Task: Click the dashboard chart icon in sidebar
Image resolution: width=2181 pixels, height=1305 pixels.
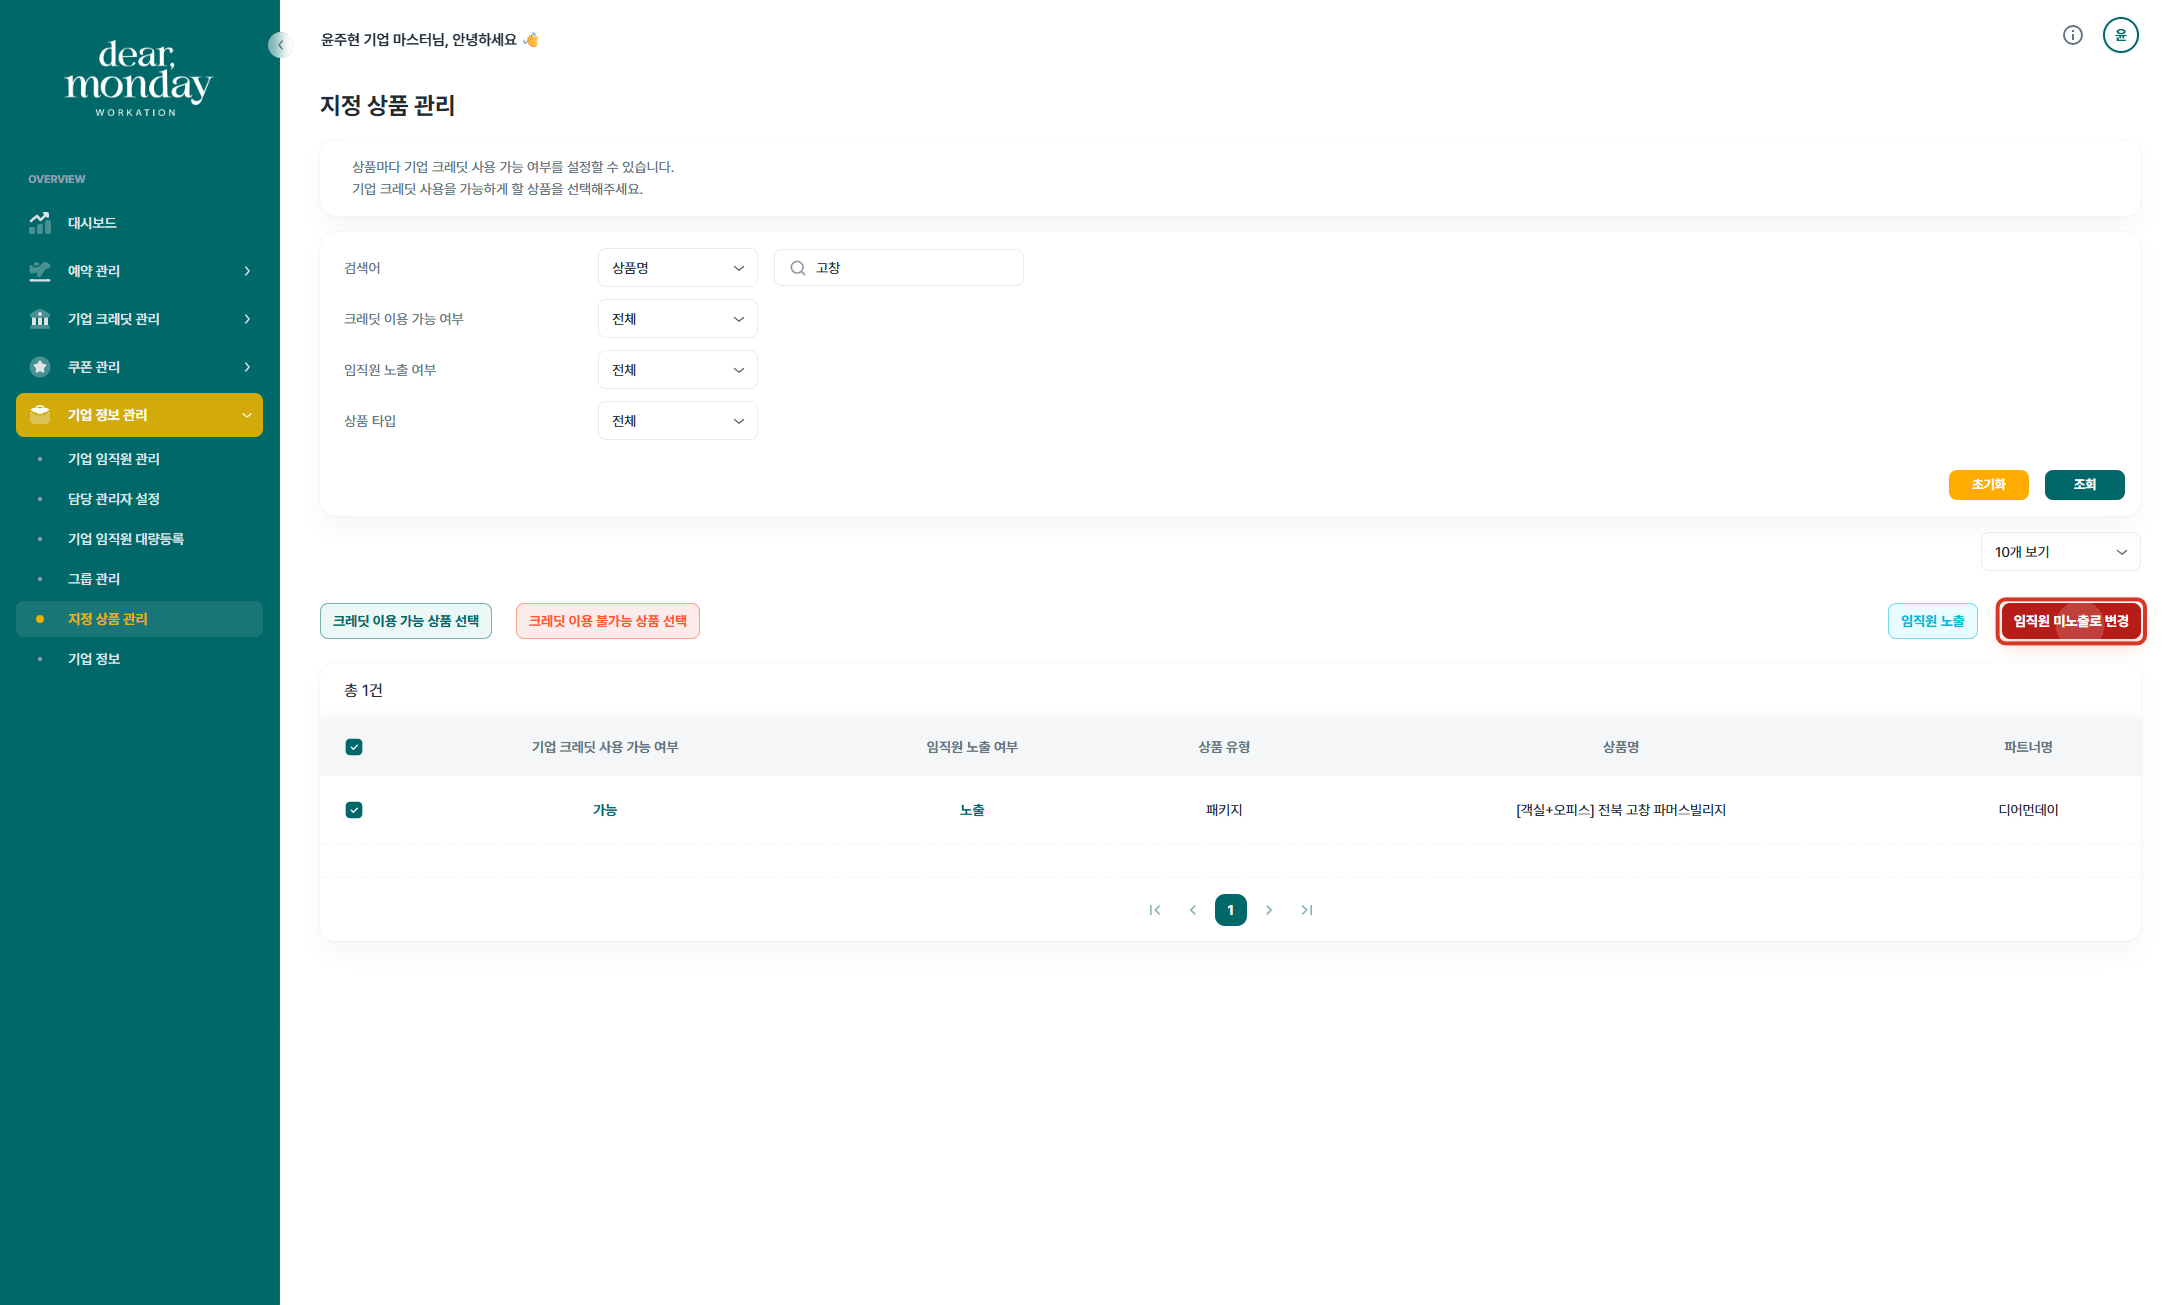Action: point(40,223)
